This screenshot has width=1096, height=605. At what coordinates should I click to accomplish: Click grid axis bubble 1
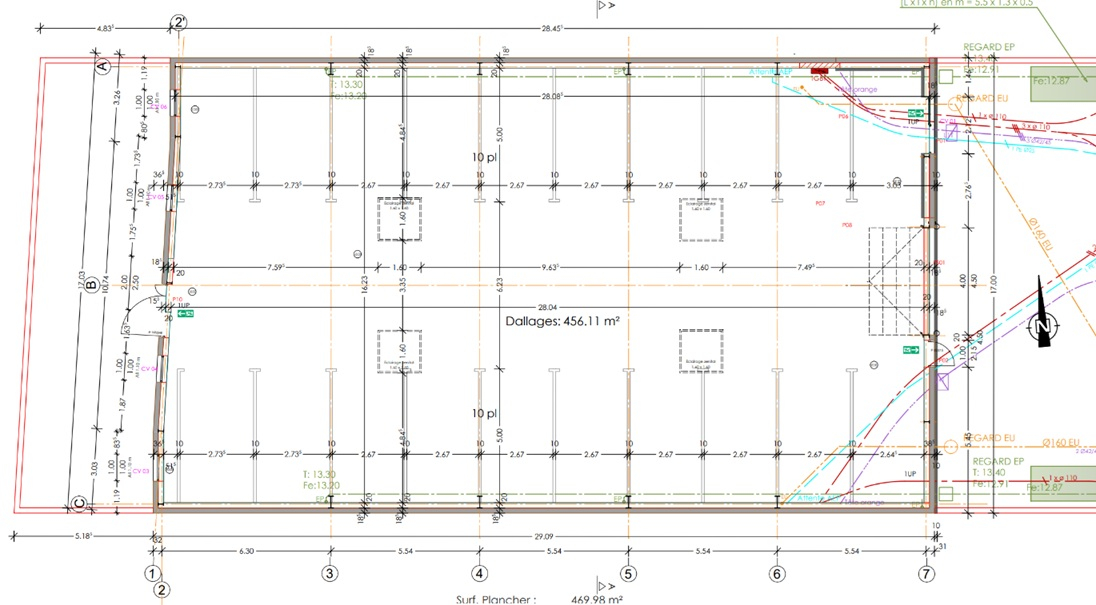click(x=152, y=574)
